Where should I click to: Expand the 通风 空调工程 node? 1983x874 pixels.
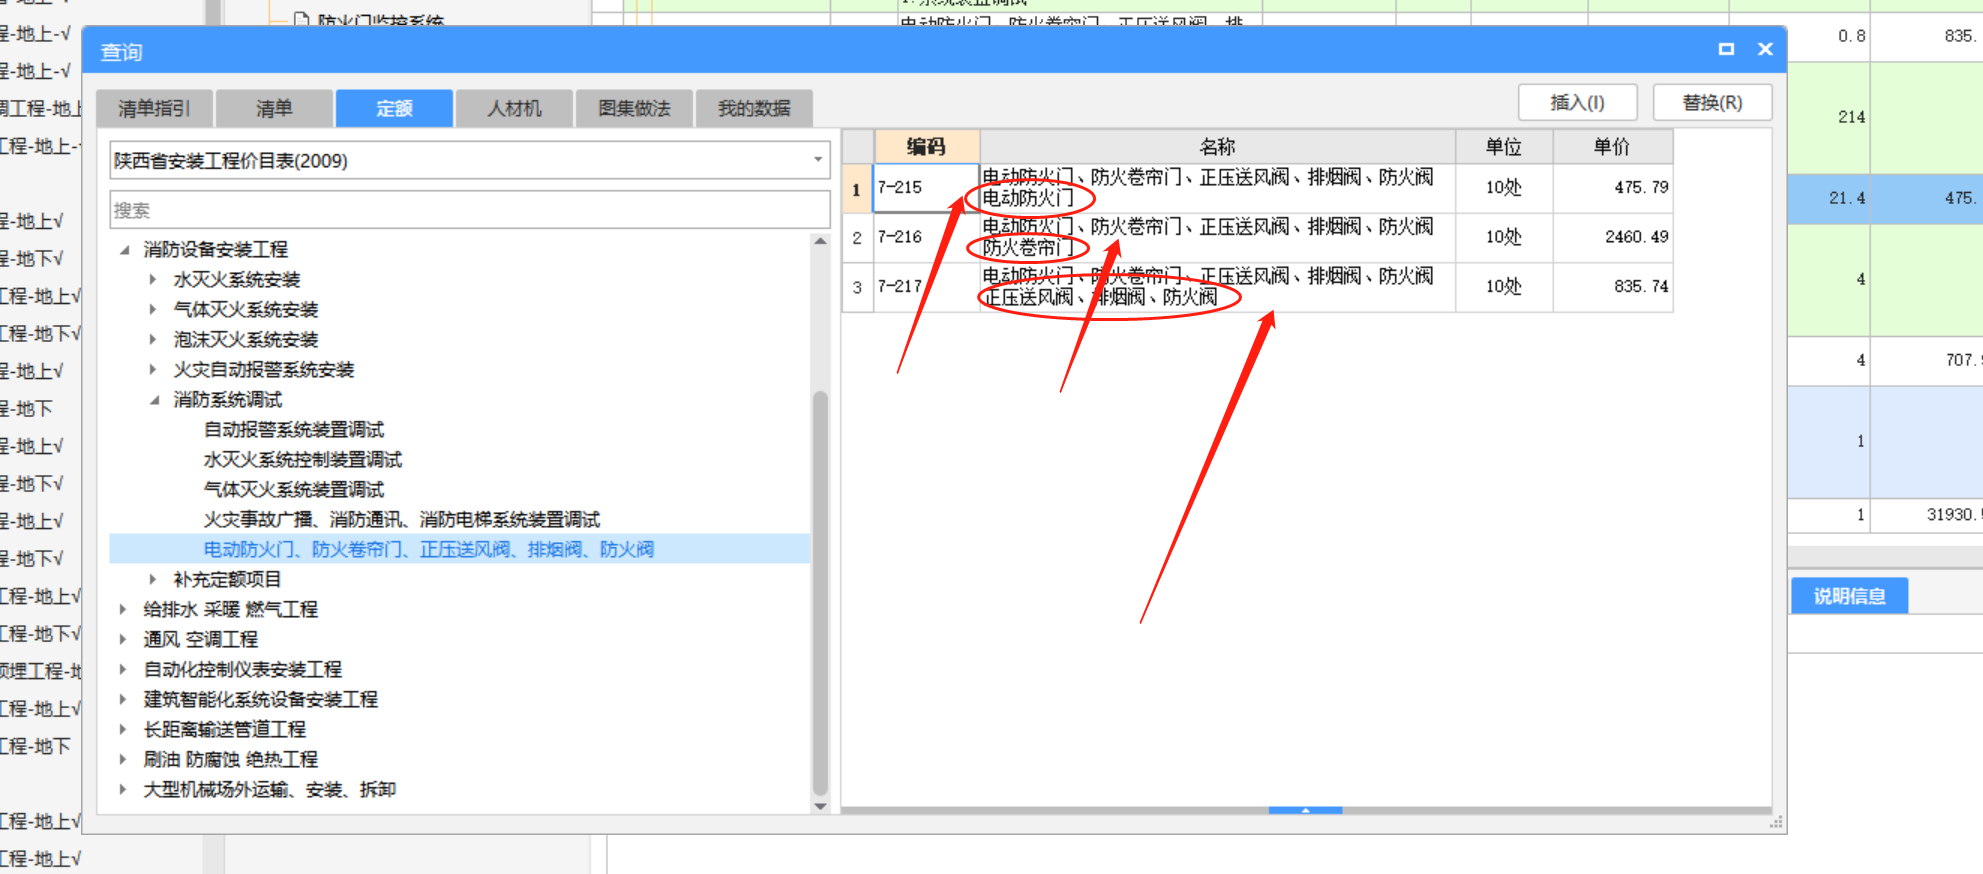(x=123, y=639)
